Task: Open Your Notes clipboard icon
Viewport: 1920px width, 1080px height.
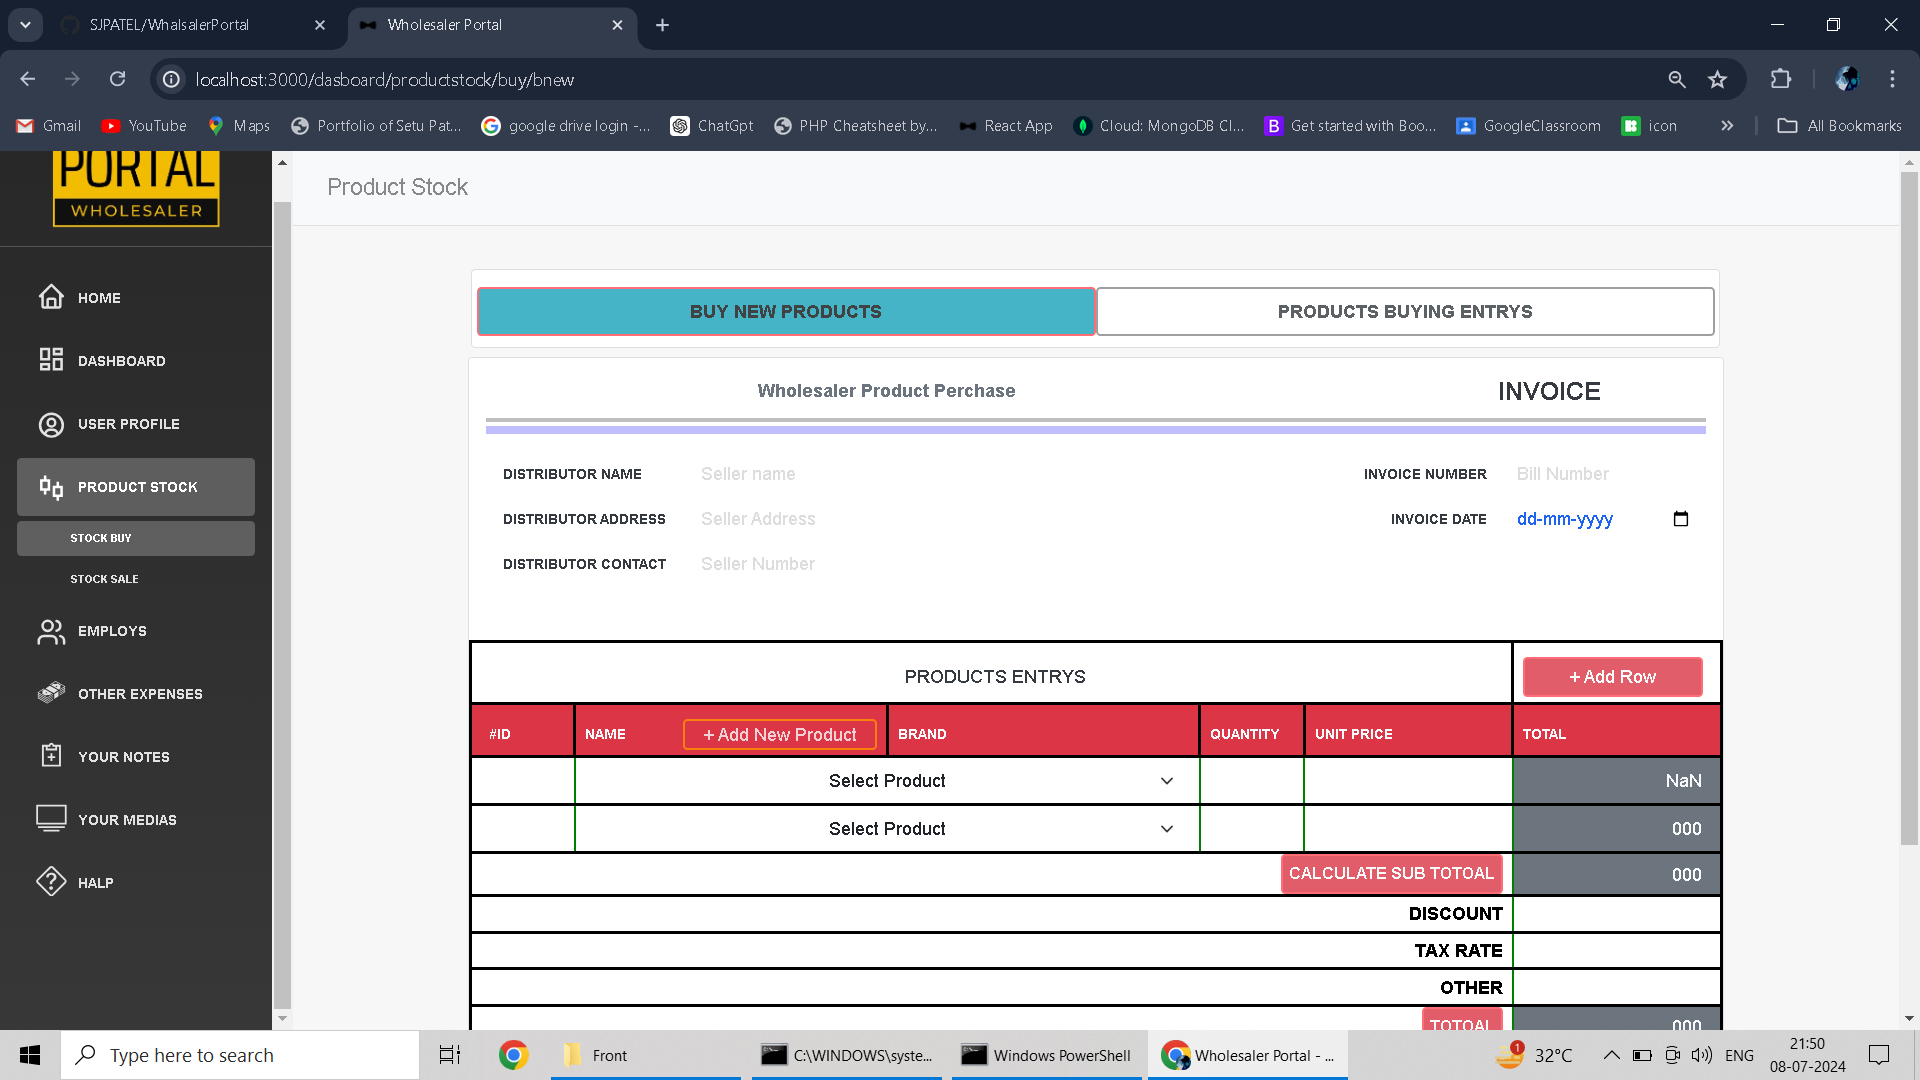Action: (51, 756)
